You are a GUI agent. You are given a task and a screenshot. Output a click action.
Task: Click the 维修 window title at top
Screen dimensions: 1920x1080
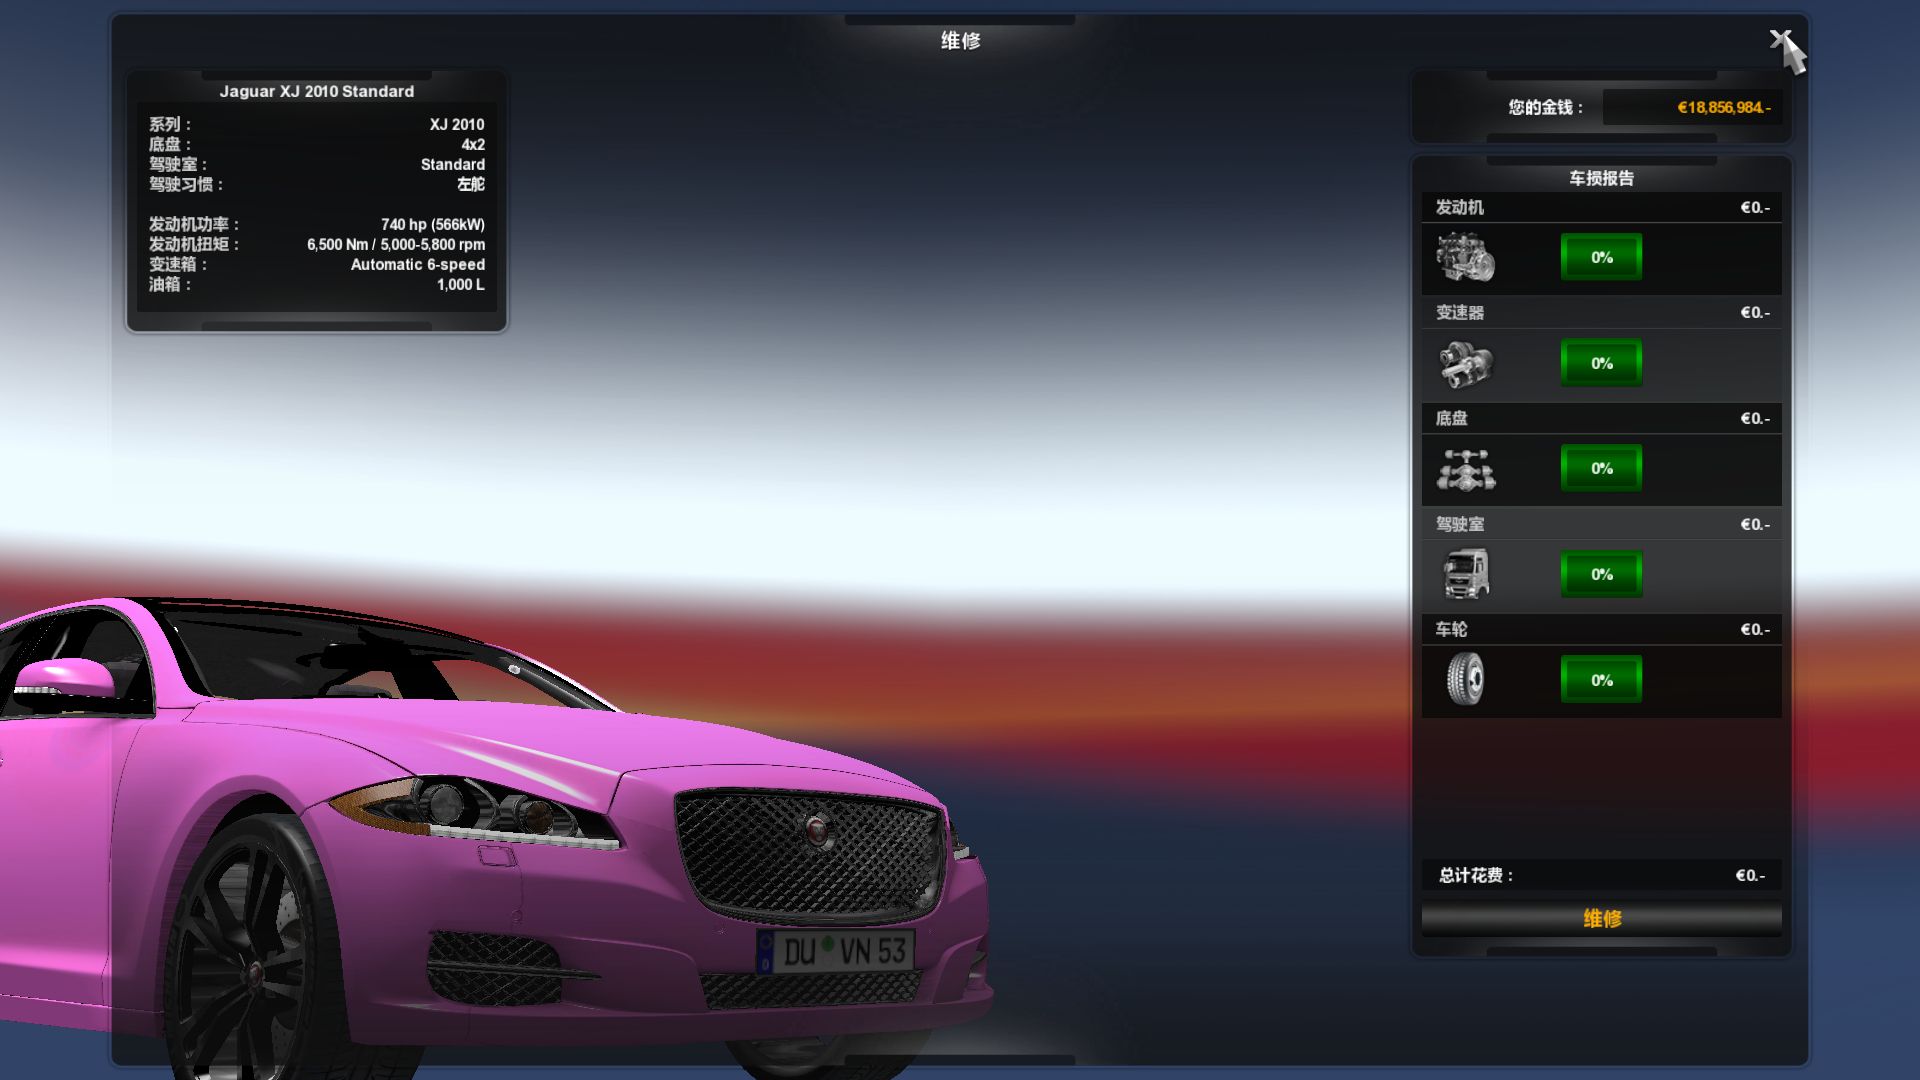click(x=960, y=40)
